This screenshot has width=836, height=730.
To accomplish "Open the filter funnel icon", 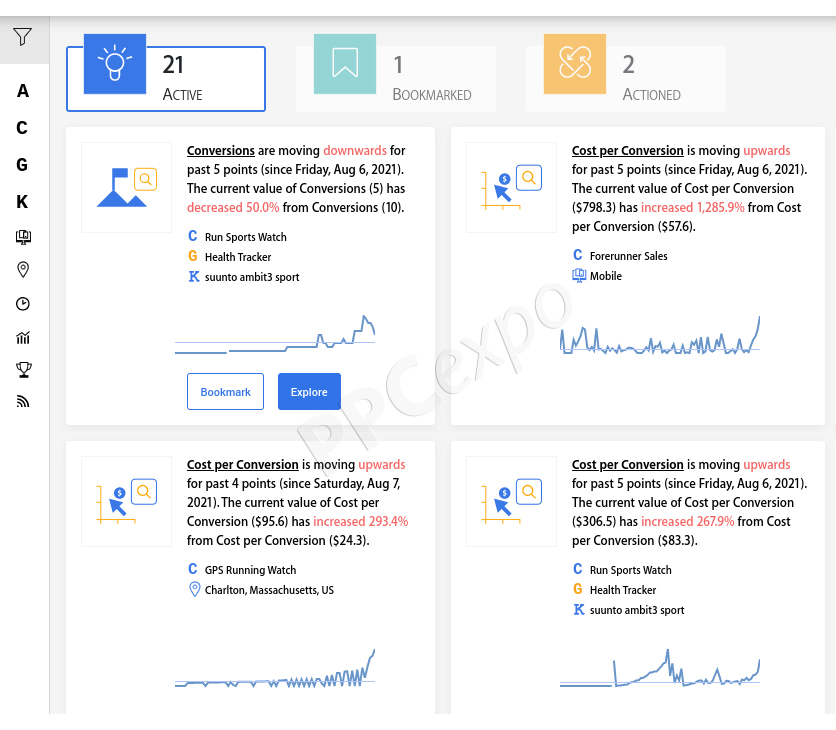I will (x=22, y=37).
